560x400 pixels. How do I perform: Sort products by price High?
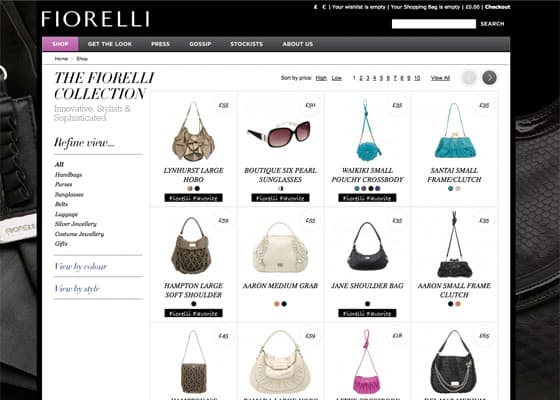[321, 78]
